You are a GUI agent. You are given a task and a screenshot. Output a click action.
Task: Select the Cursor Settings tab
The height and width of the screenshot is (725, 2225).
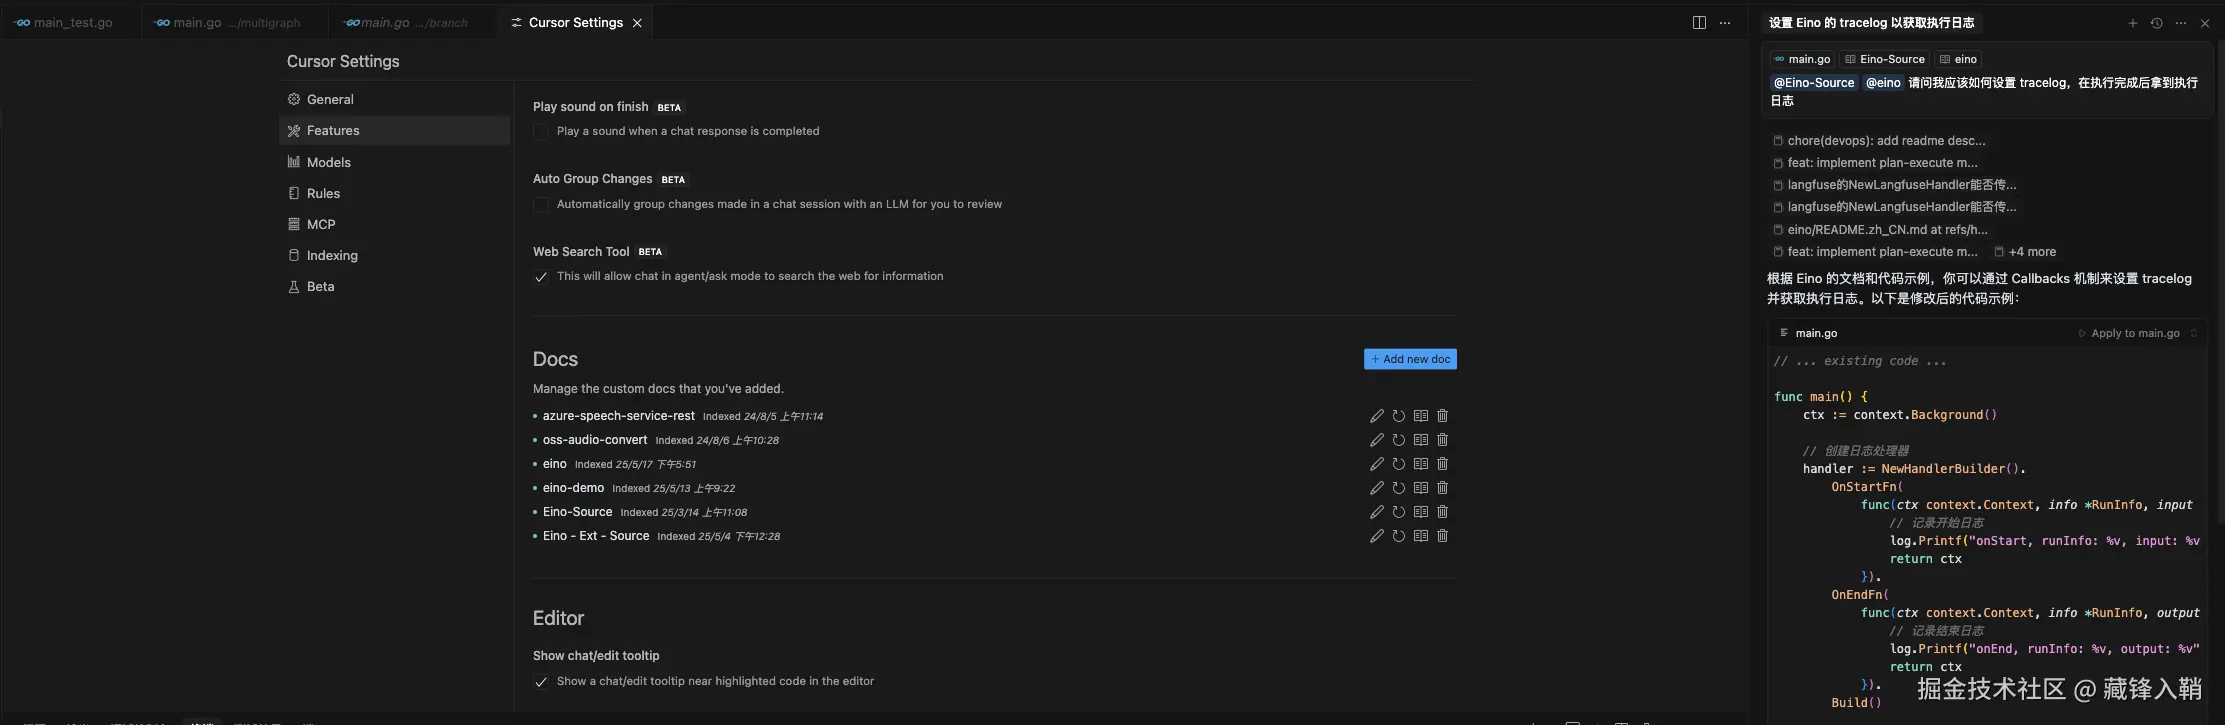(575, 23)
